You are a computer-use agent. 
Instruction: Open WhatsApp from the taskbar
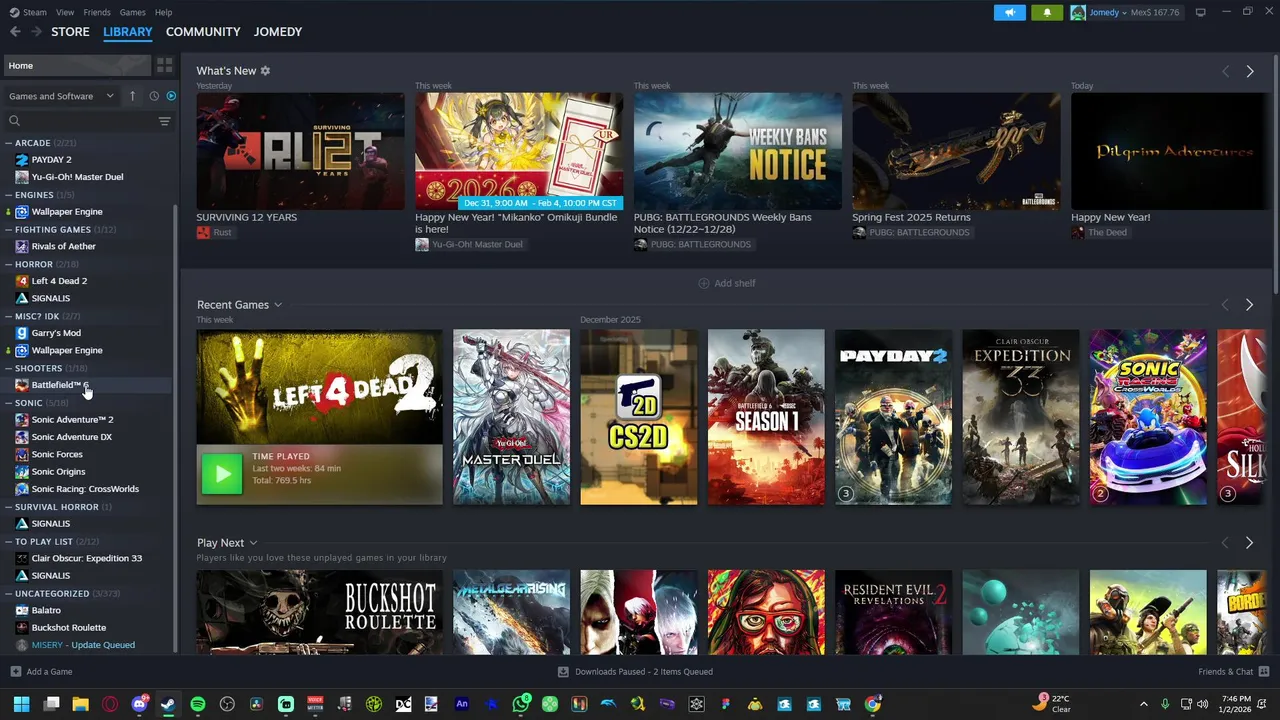(x=521, y=704)
